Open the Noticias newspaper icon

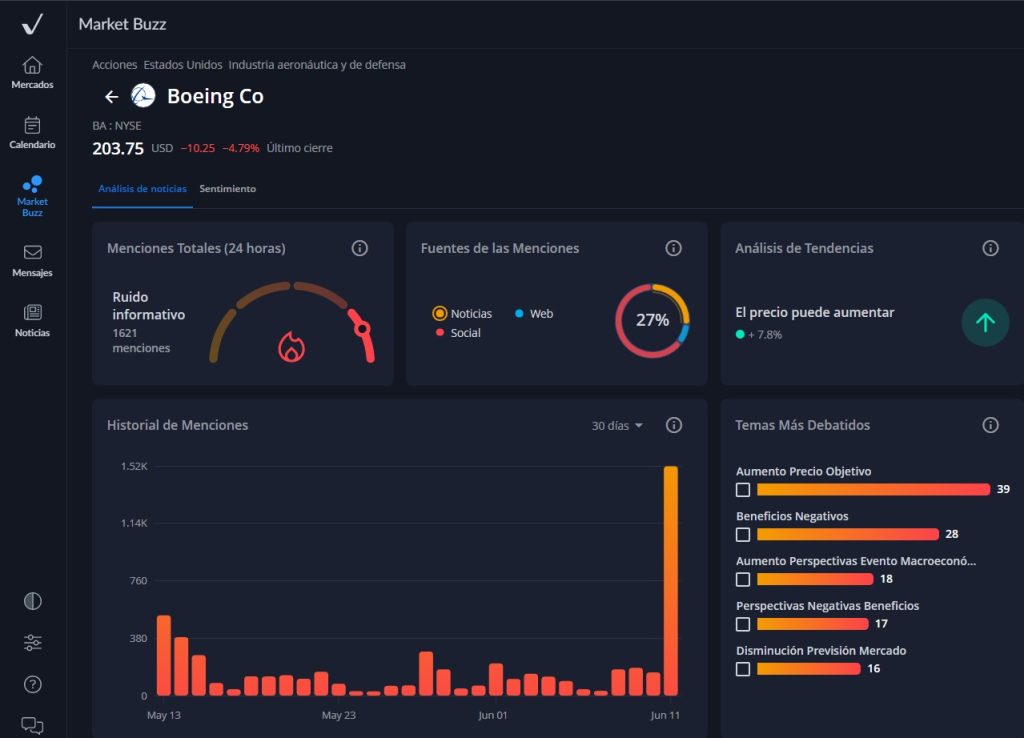pos(32,312)
